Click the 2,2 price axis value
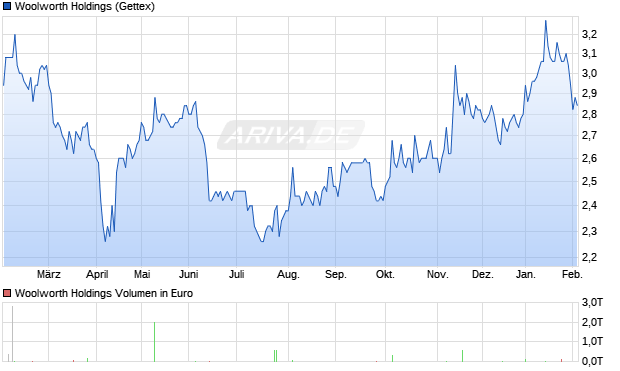 [x=589, y=257]
